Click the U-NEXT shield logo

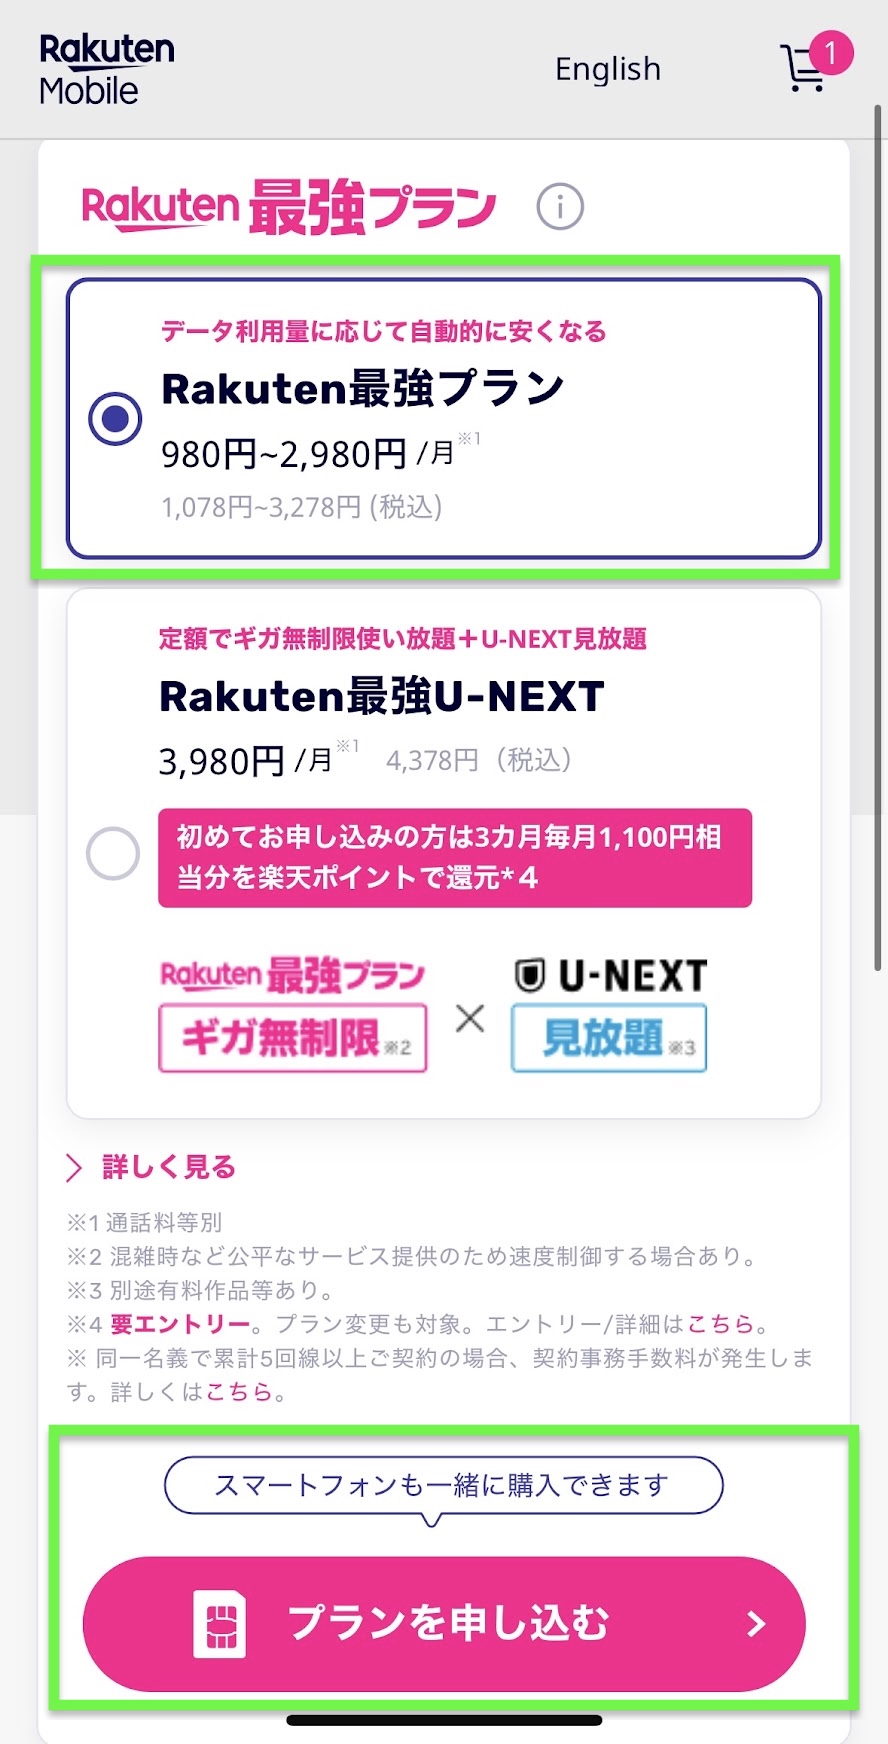(x=529, y=975)
